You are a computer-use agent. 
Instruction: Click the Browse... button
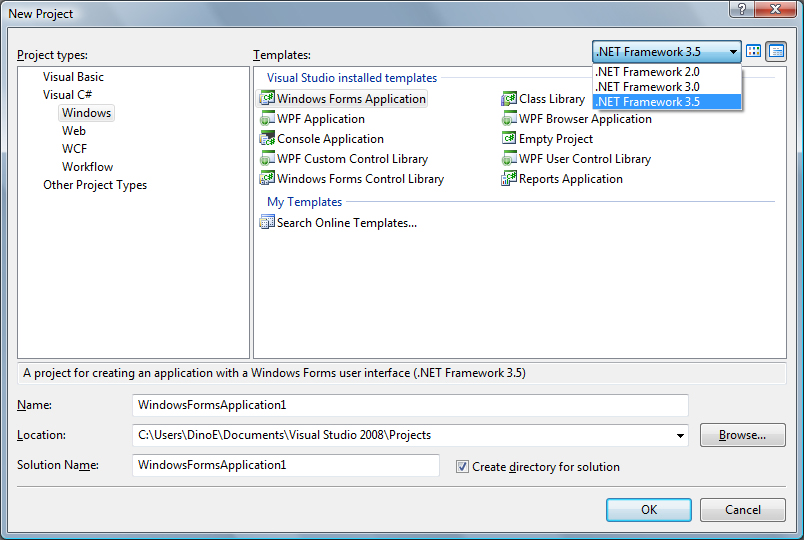click(x=742, y=435)
